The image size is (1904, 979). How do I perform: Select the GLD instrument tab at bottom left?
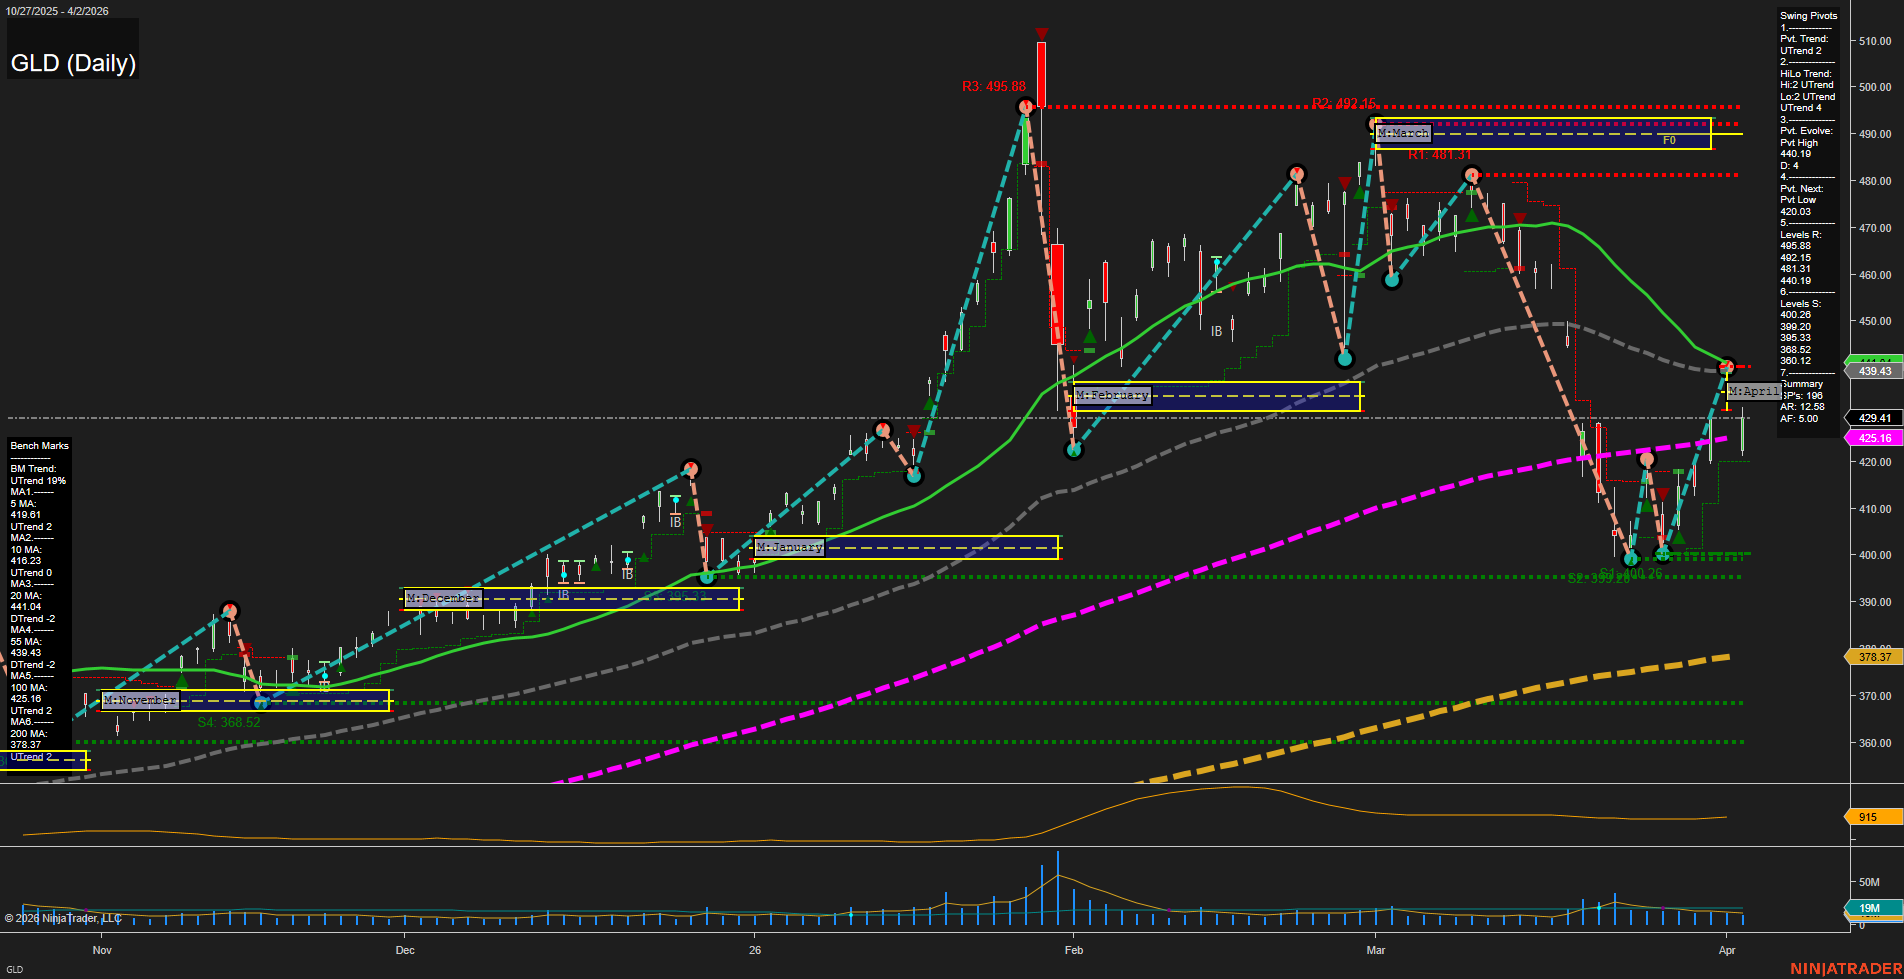click(14, 970)
